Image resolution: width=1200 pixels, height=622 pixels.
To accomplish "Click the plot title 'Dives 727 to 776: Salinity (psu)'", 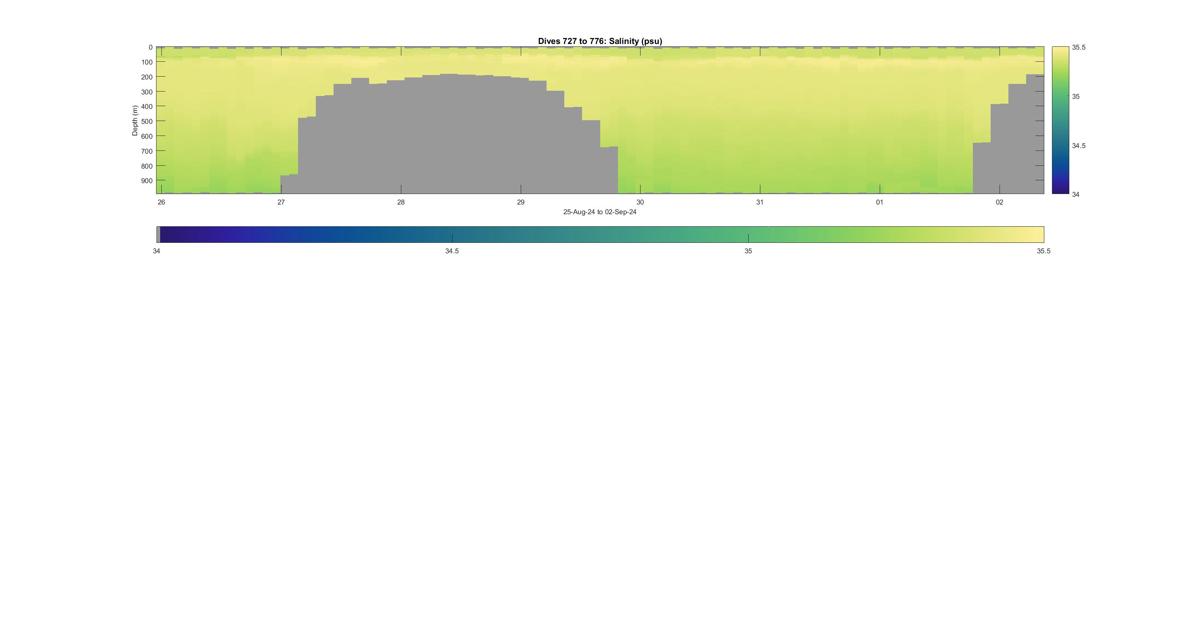I will 600,41.
